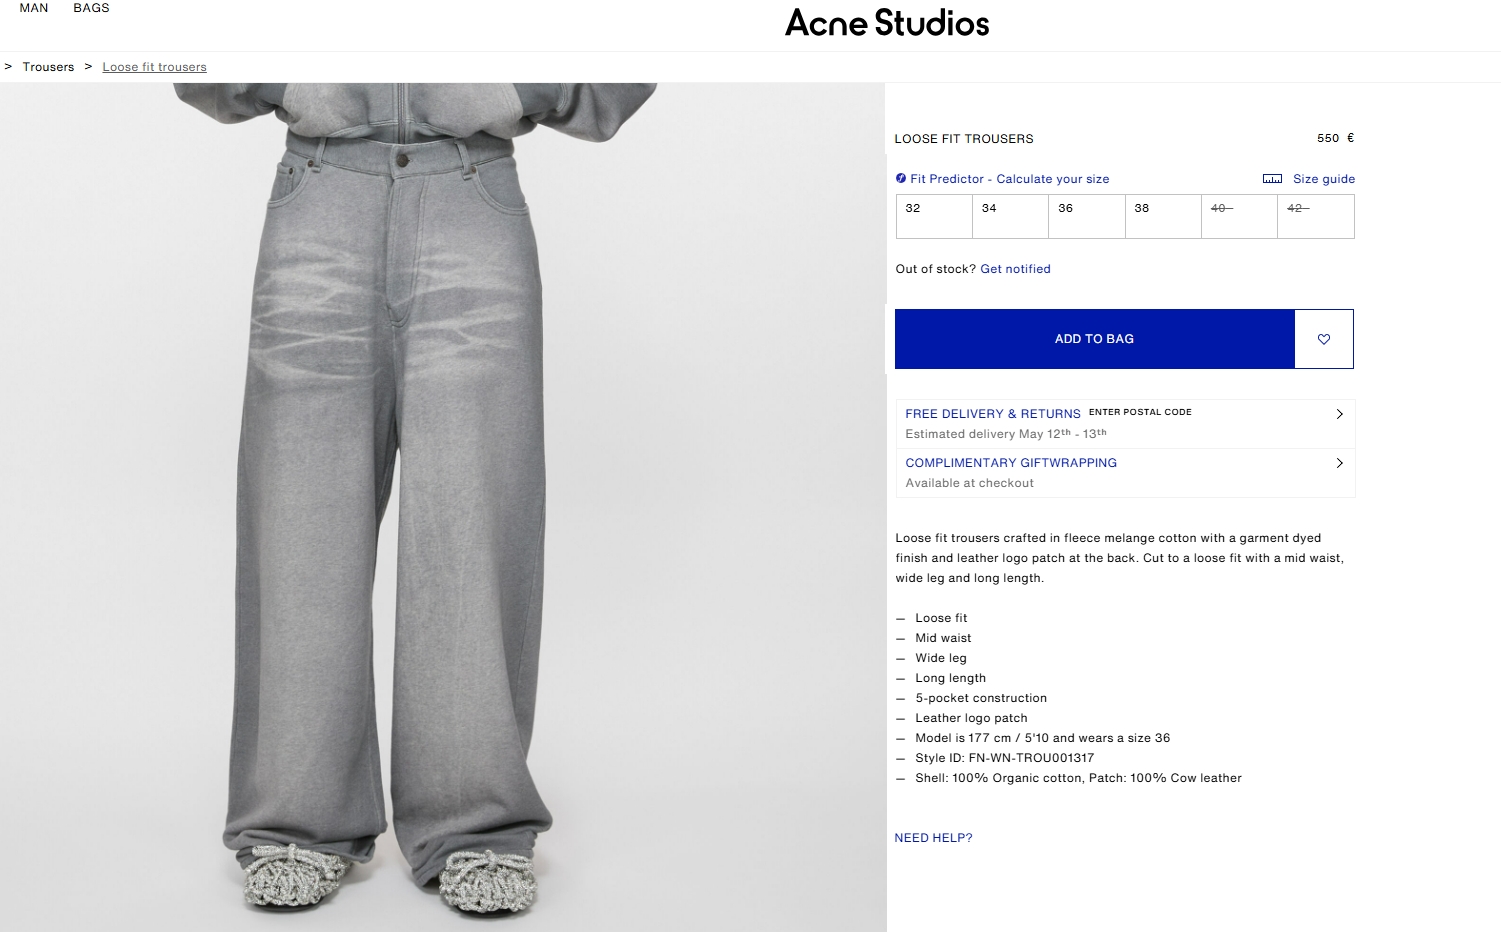Image resolution: width=1501 pixels, height=932 pixels.
Task: Open the Get notified link
Action: click(1015, 269)
